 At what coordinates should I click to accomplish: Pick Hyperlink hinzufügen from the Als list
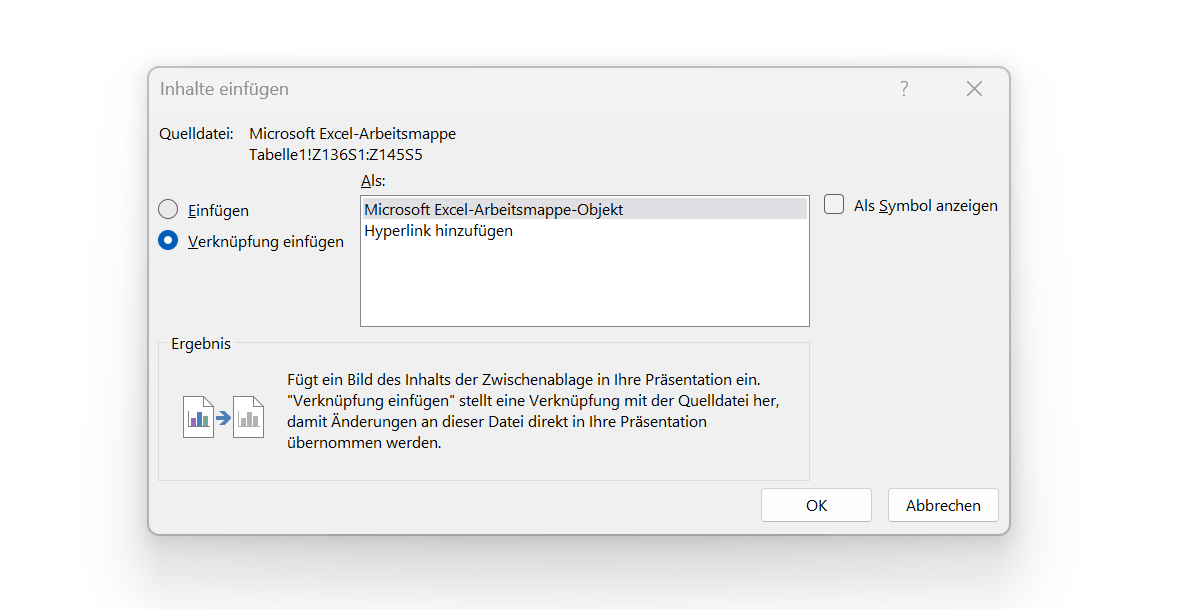[584, 230]
